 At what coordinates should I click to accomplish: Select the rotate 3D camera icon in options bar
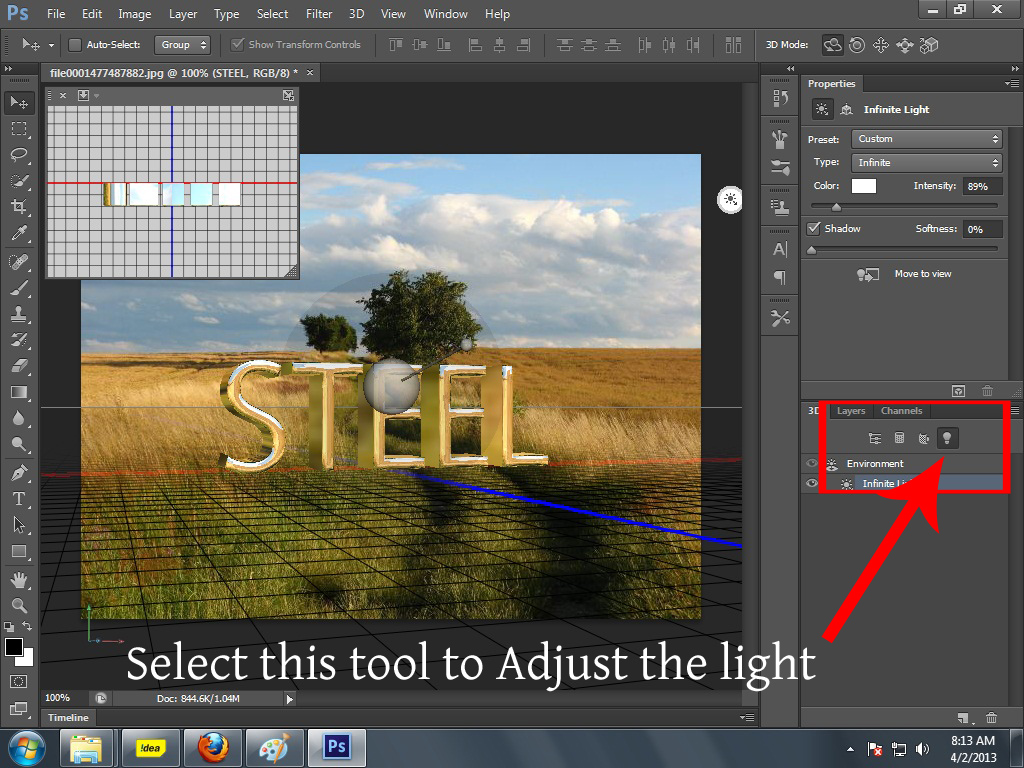(832, 45)
